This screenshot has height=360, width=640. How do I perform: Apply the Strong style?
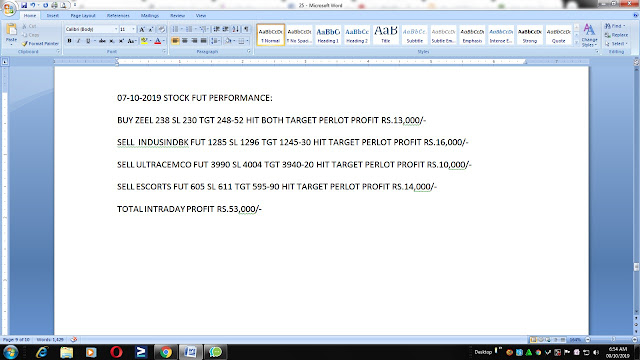pos(529,35)
